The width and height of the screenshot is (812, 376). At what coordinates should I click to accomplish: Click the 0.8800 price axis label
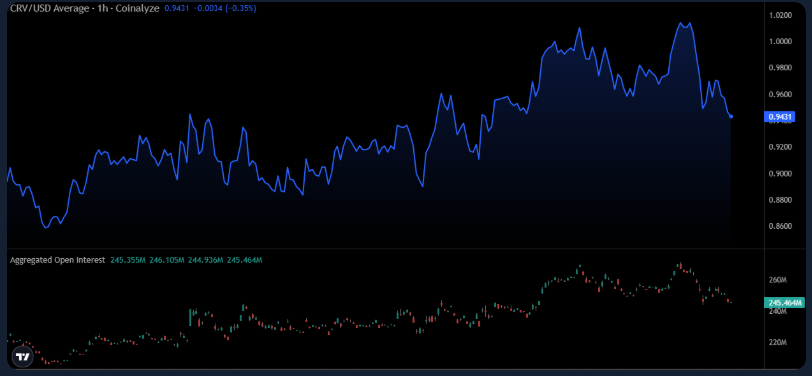tap(779, 200)
